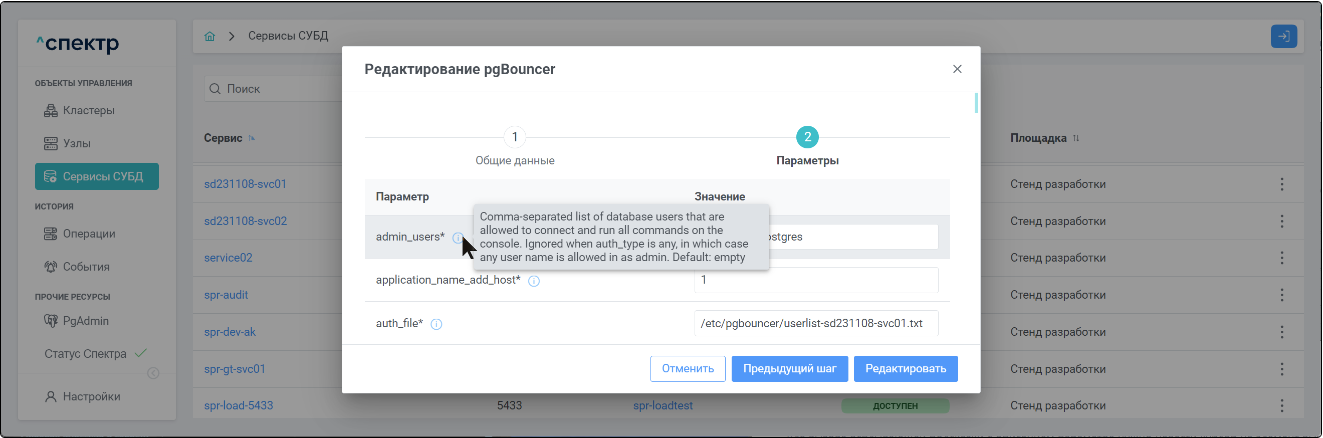Open actions menu for spr-gt-svc01 row
1323x438 pixels.
[1282, 369]
